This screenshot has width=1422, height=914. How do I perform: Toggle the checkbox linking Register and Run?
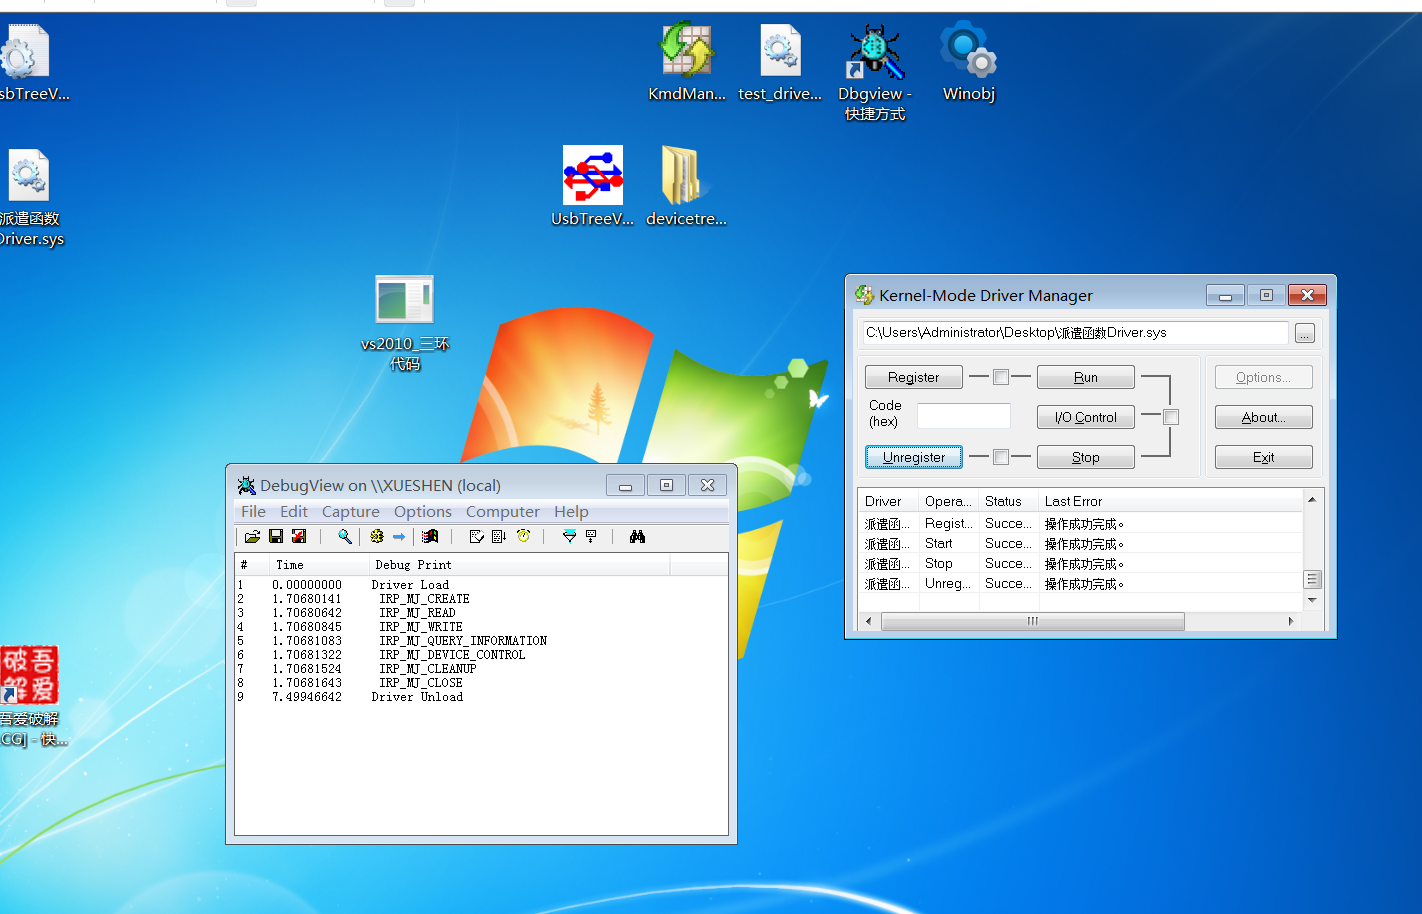point(1001,377)
